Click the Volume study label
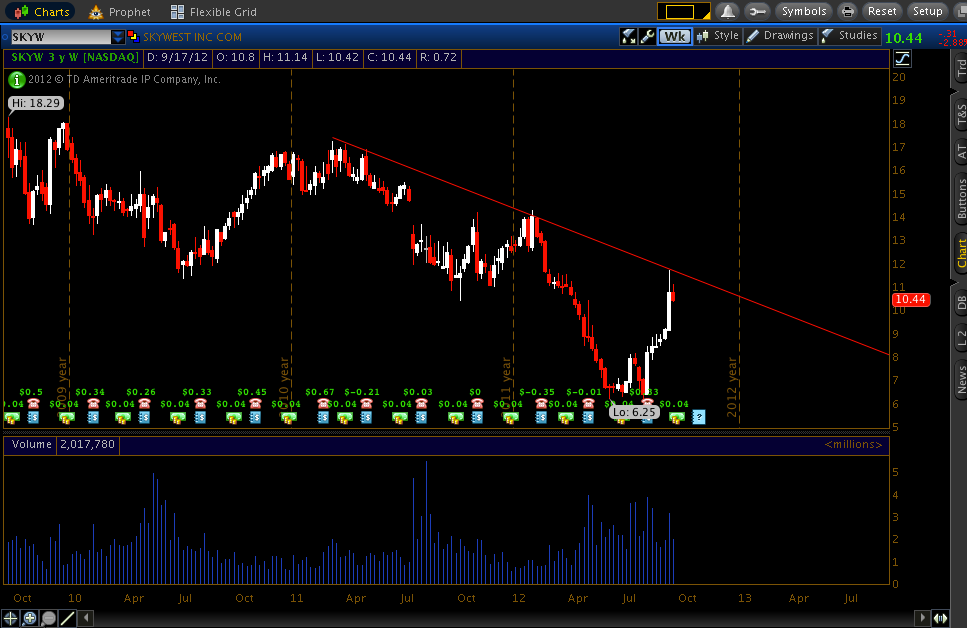 tap(31, 444)
